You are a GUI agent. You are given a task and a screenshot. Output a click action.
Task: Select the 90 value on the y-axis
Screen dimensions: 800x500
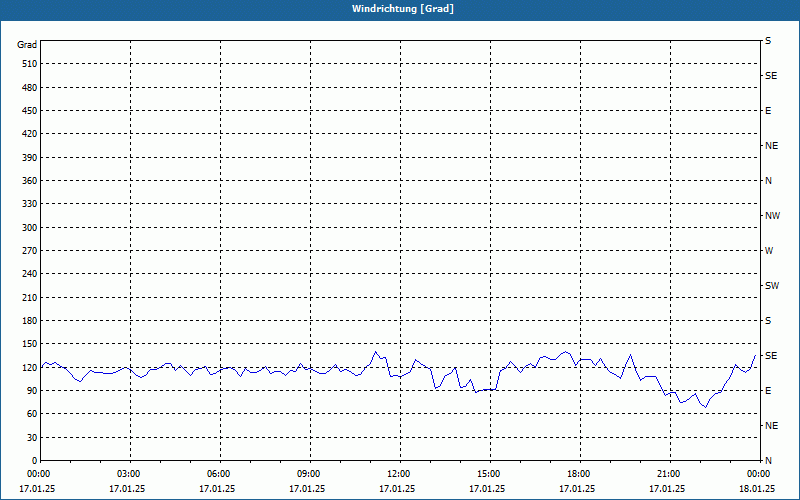click(x=32, y=391)
